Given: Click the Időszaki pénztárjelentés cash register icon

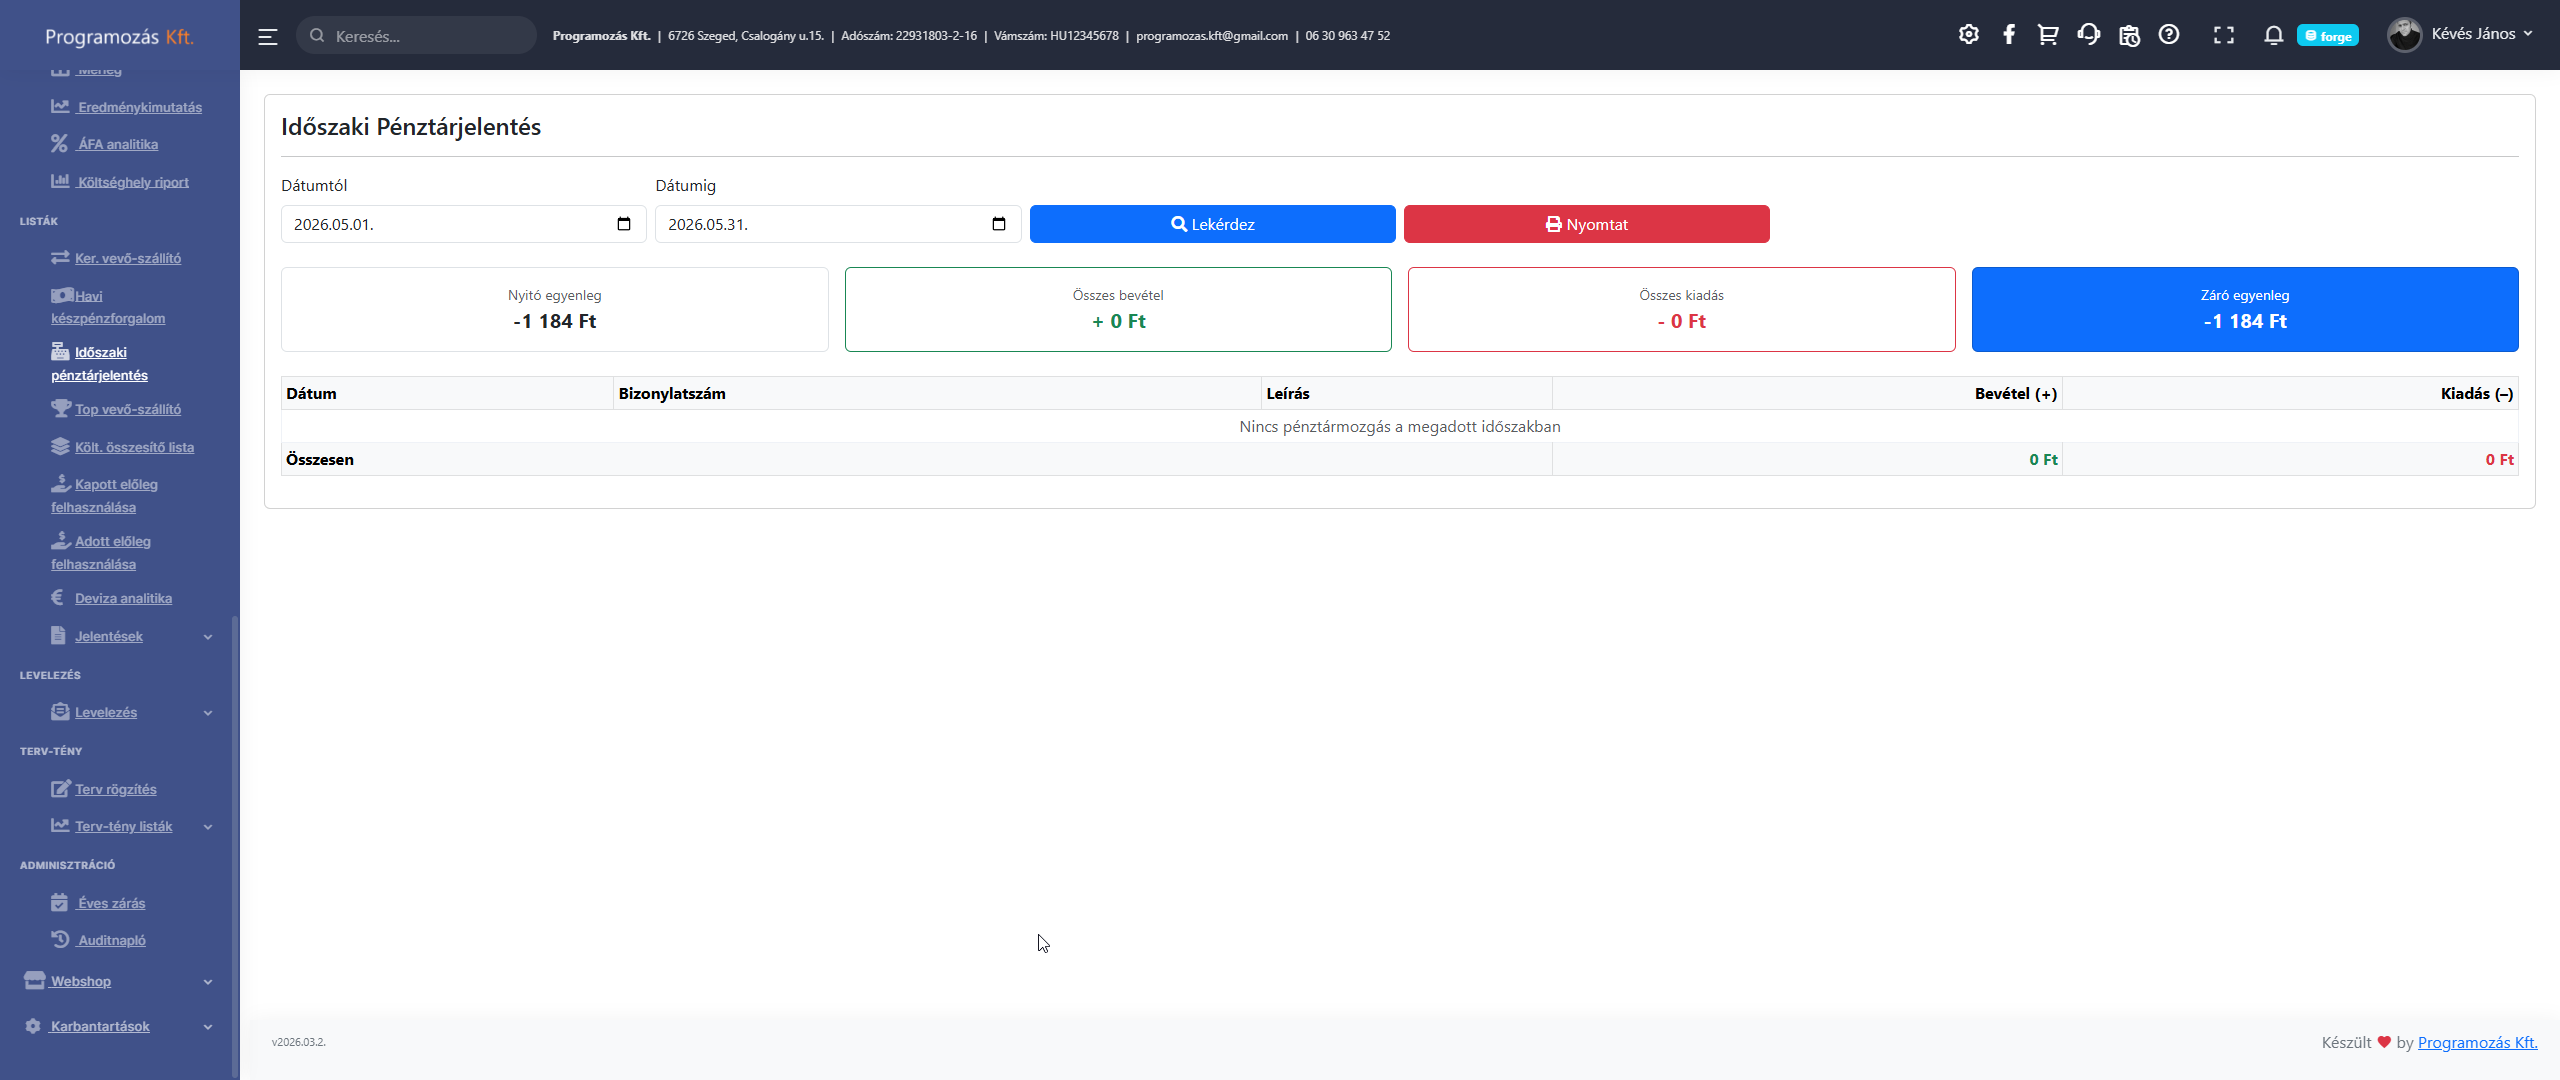Looking at the screenshot, I should (60, 351).
